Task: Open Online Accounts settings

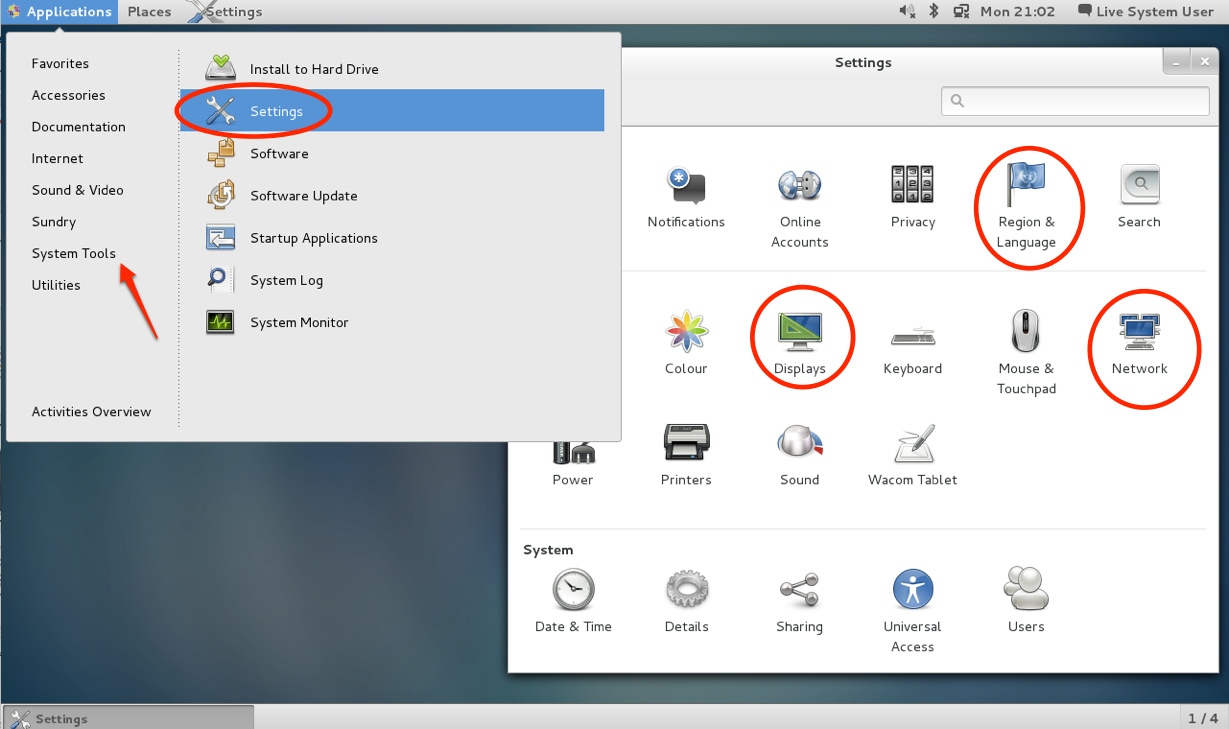Action: [x=799, y=207]
